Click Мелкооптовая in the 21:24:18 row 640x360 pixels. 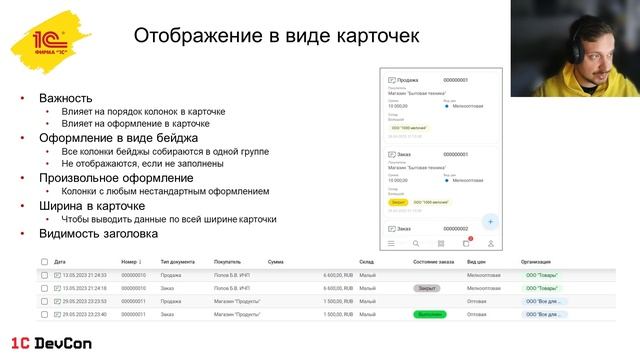[x=484, y=289]
